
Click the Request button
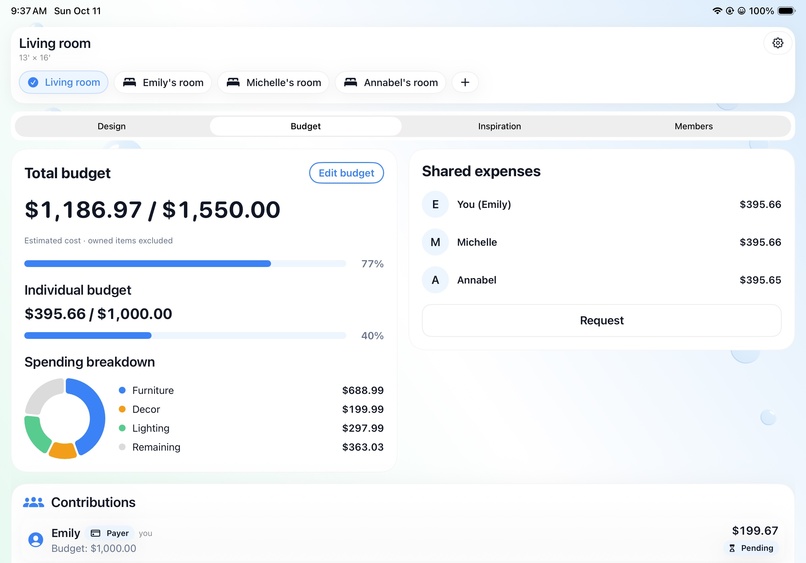click(601, 321)
